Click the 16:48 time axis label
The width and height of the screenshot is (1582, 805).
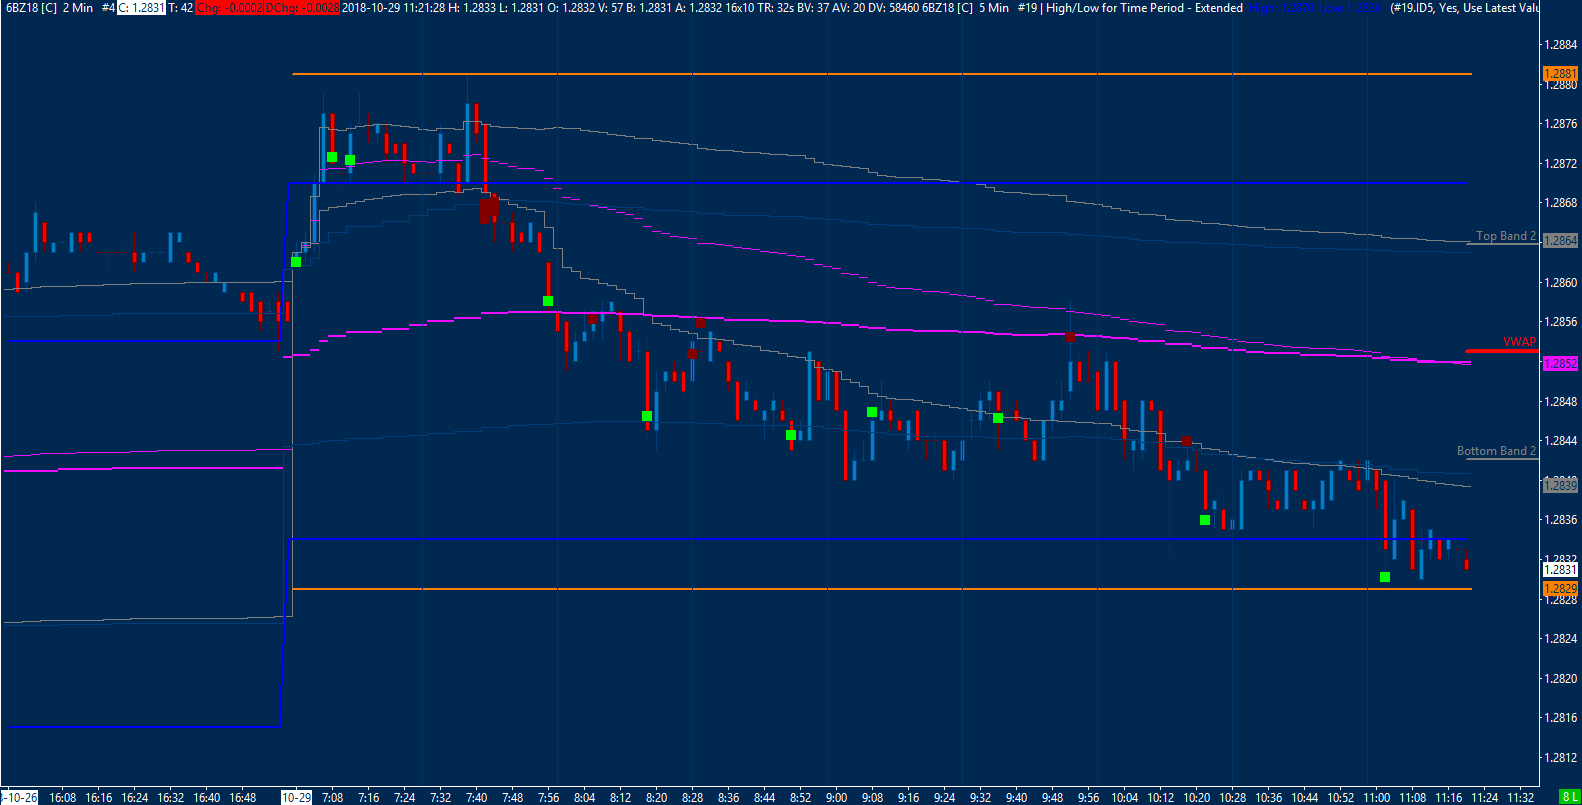pos(243,797)
